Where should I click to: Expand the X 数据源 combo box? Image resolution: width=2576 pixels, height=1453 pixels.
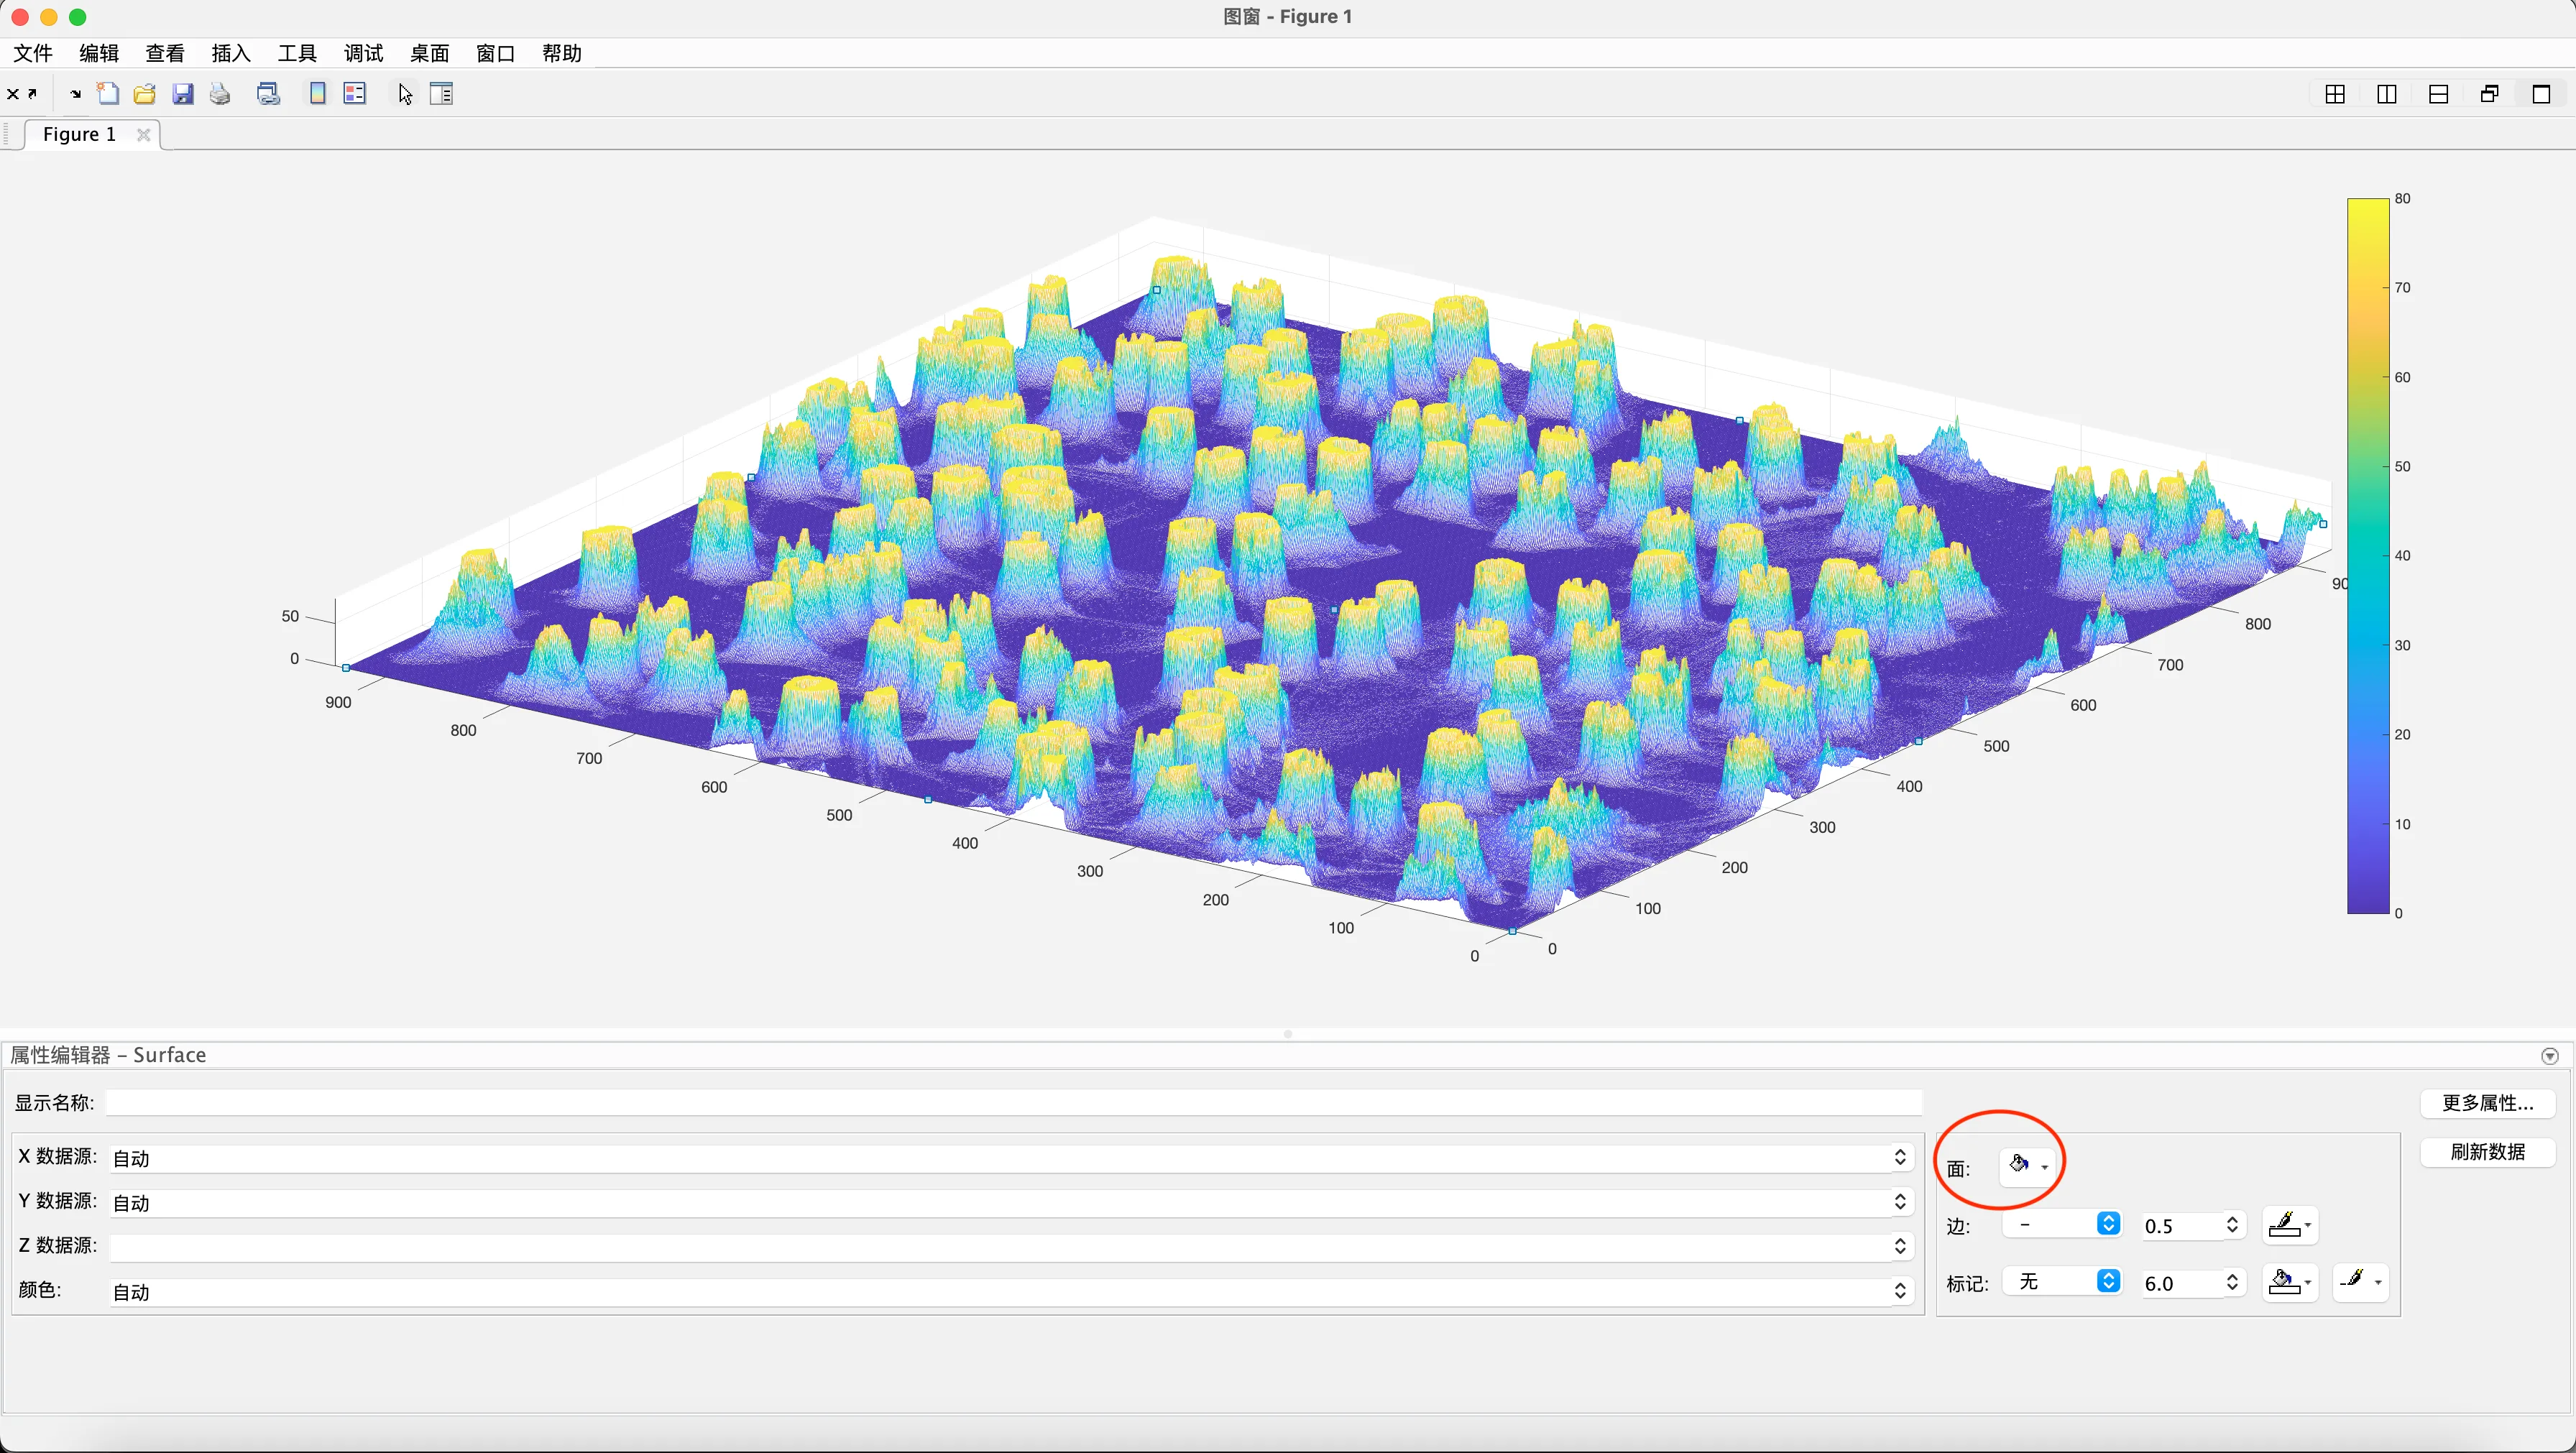coord(1900,1157)
